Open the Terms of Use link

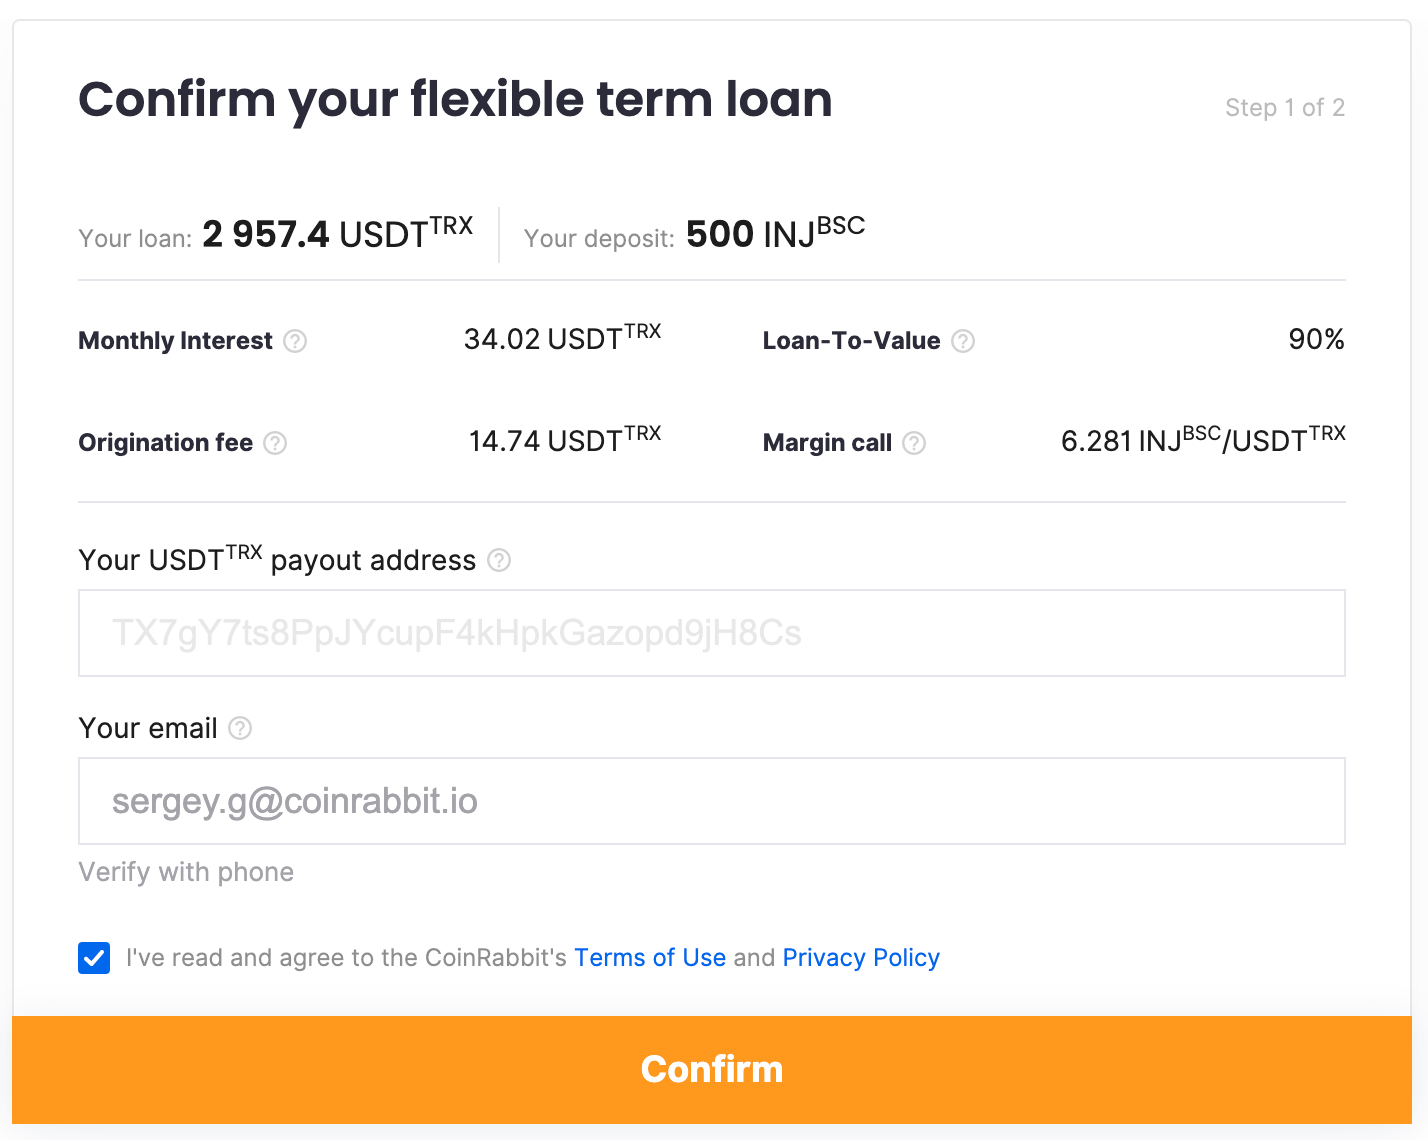coord(650,957)
